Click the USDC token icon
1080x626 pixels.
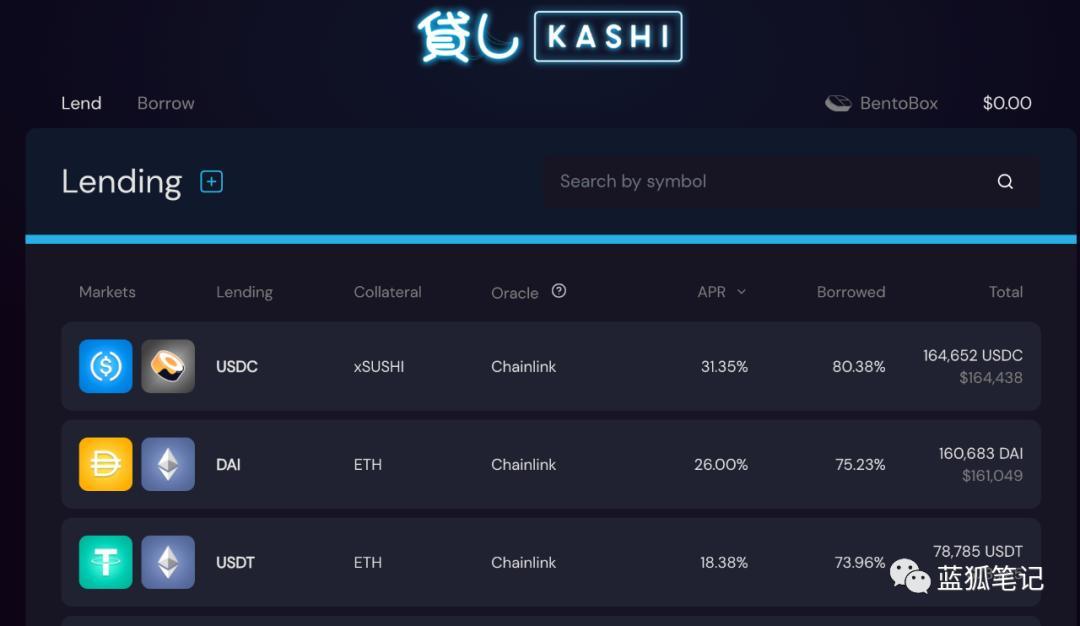coord(106,366)
